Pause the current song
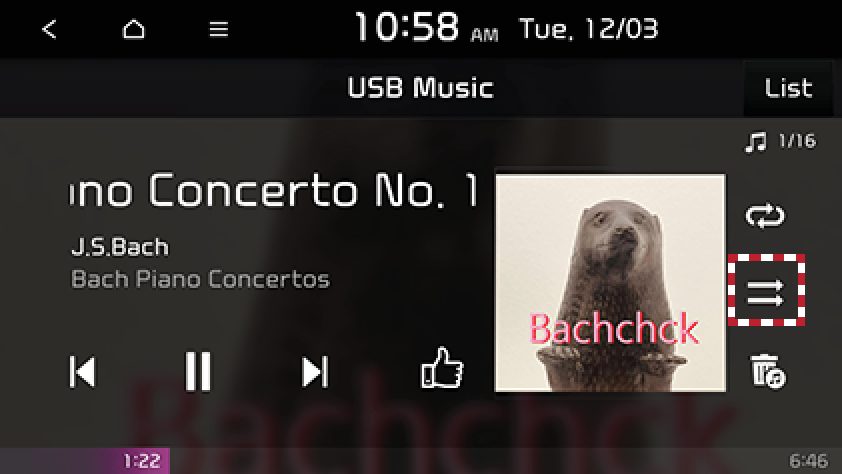The width and height of the screenshot is (842, 474). [198, 371]
